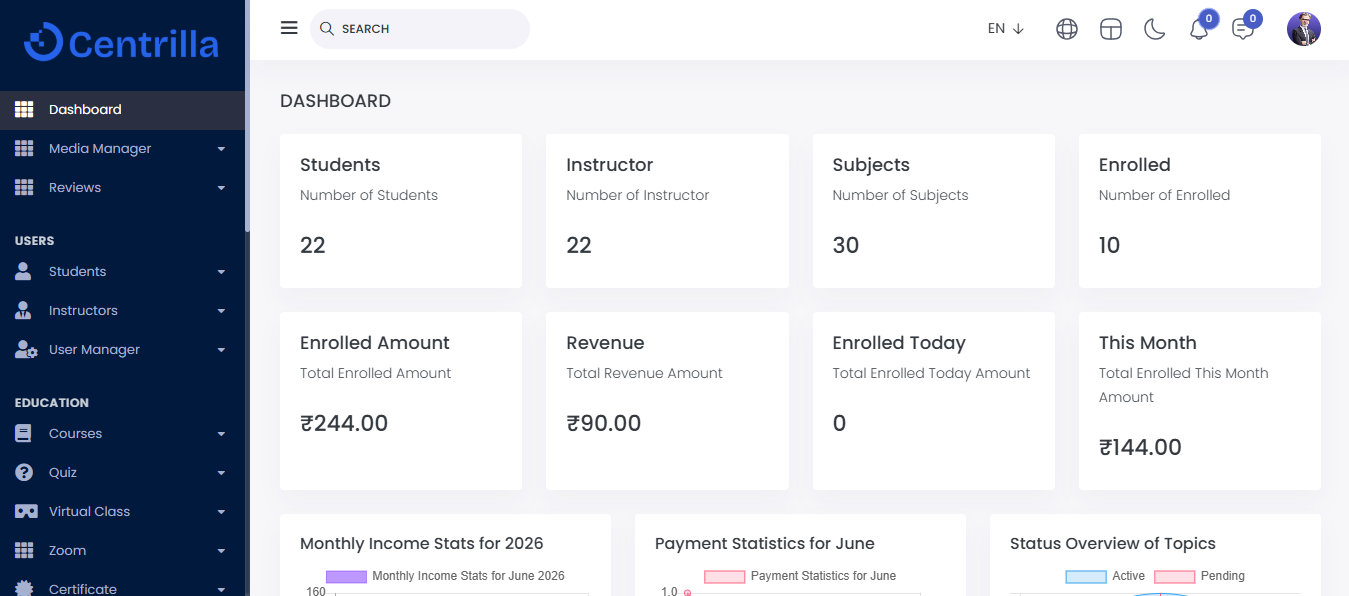Expand the Instructors arrow
Image resolution: width=1349 pixels, height=596 pixels.
coord(221,311)
